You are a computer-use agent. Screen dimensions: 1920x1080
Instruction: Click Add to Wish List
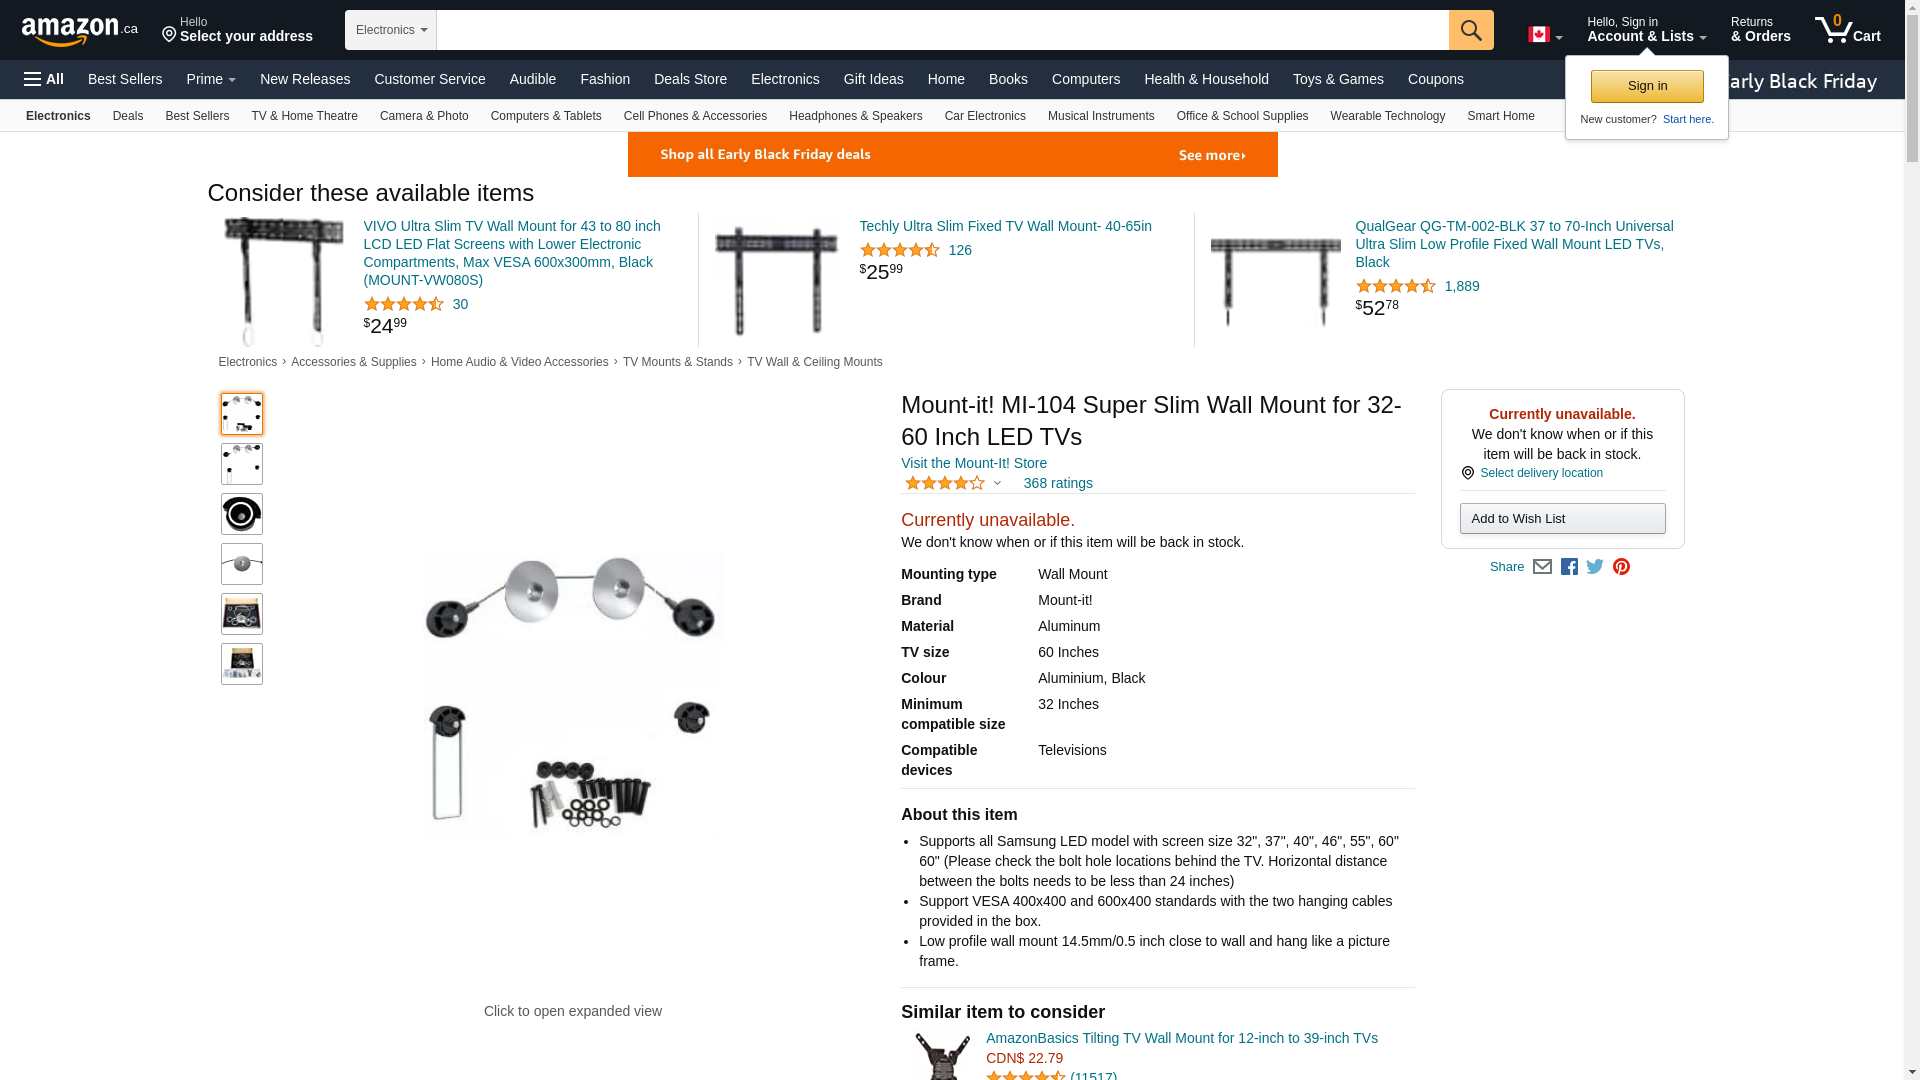click(x=1562, y=518)
